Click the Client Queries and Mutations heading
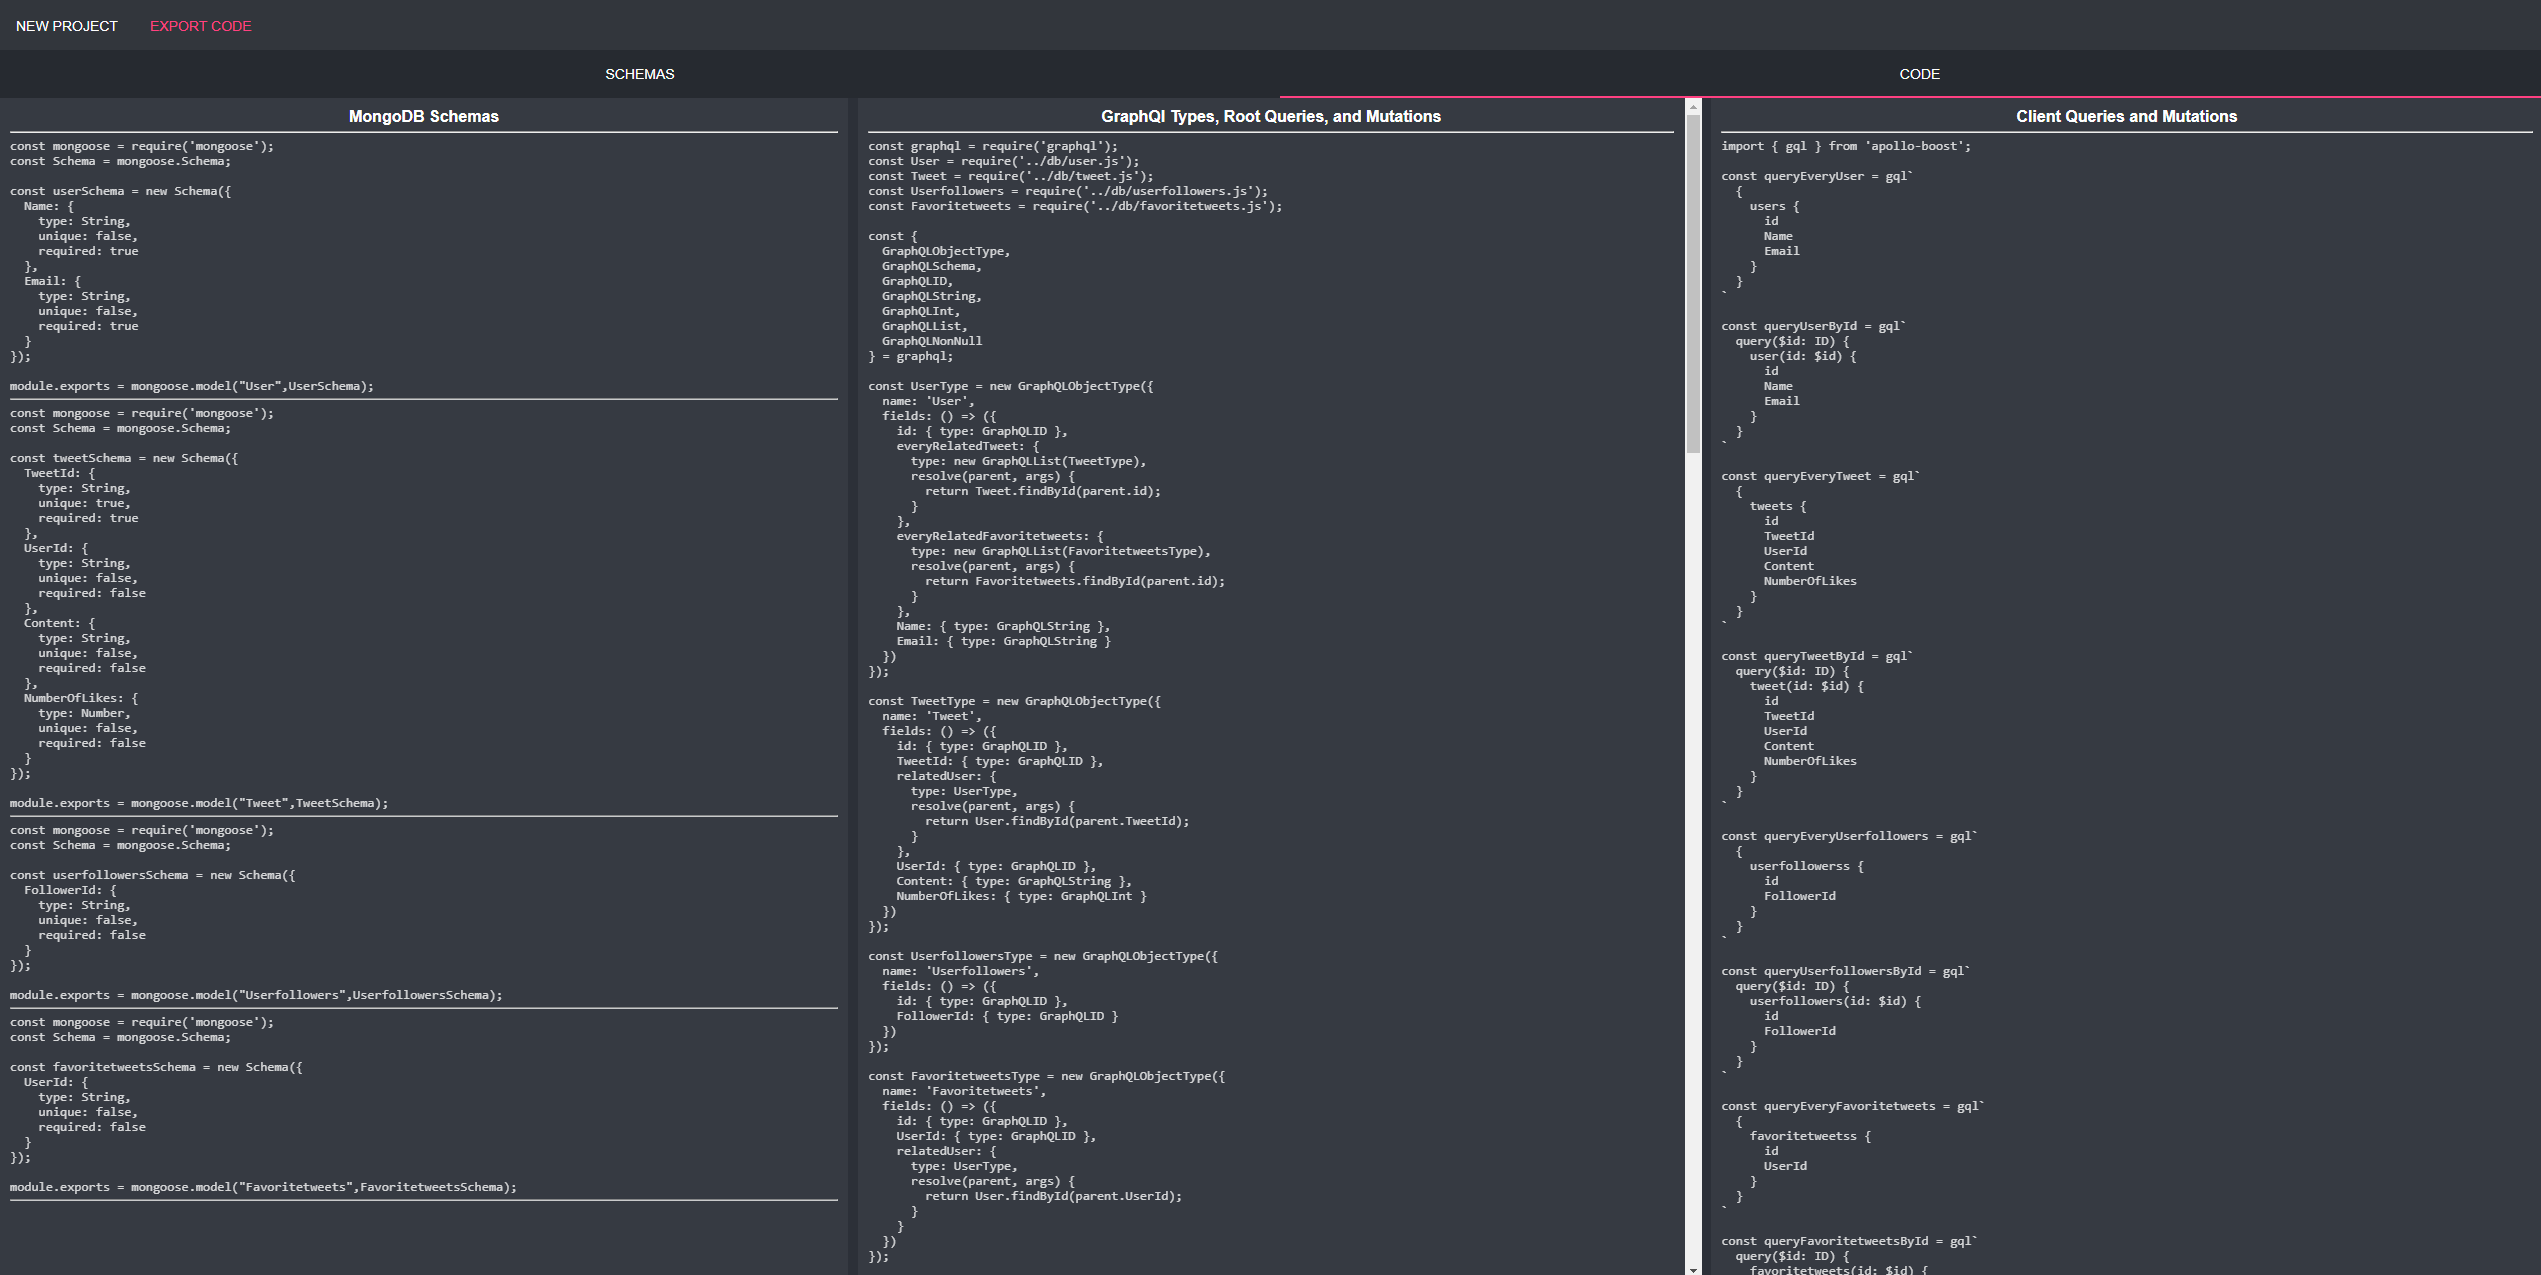 pos(2126,116)
